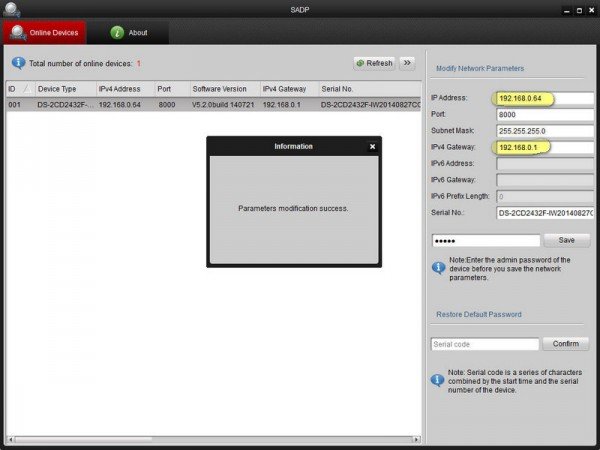Click the Serial No. column header

click(x=370, y=89)
